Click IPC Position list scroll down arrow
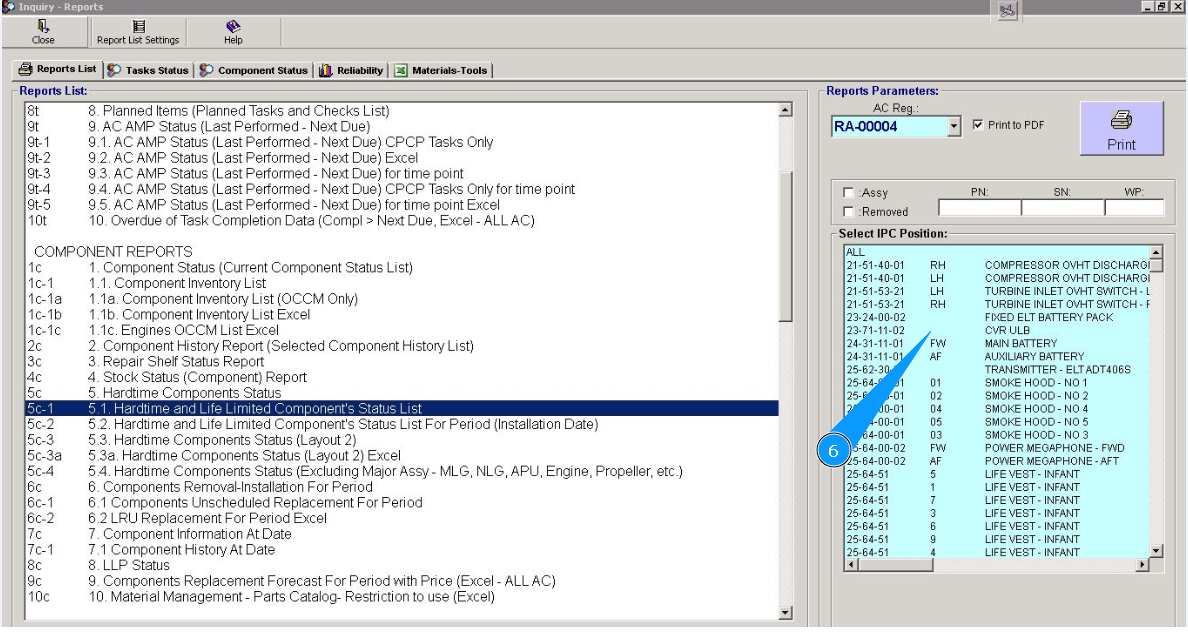Image resolution: width=1188 pixels, height=633 pixels. pos(1156,551)
